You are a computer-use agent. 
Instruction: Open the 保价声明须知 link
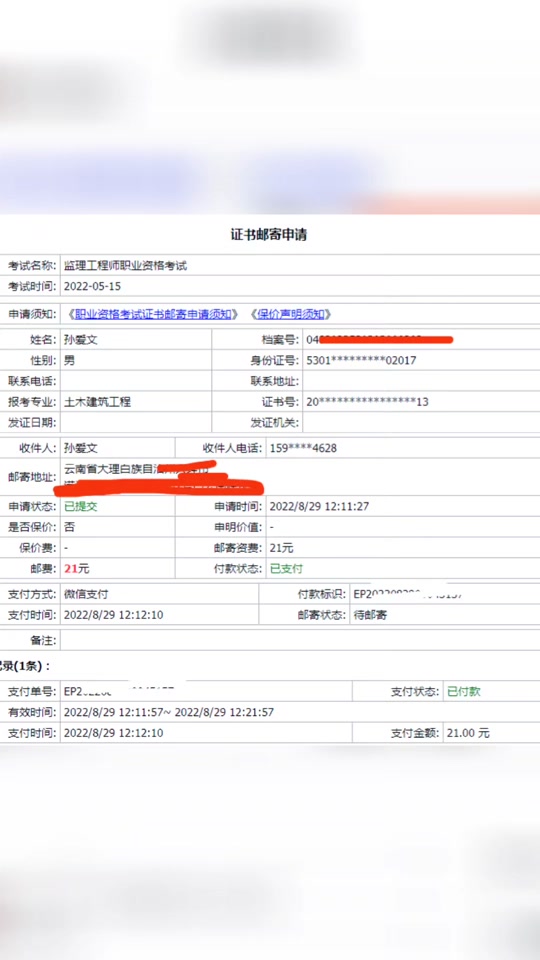[x=291, y=314]
